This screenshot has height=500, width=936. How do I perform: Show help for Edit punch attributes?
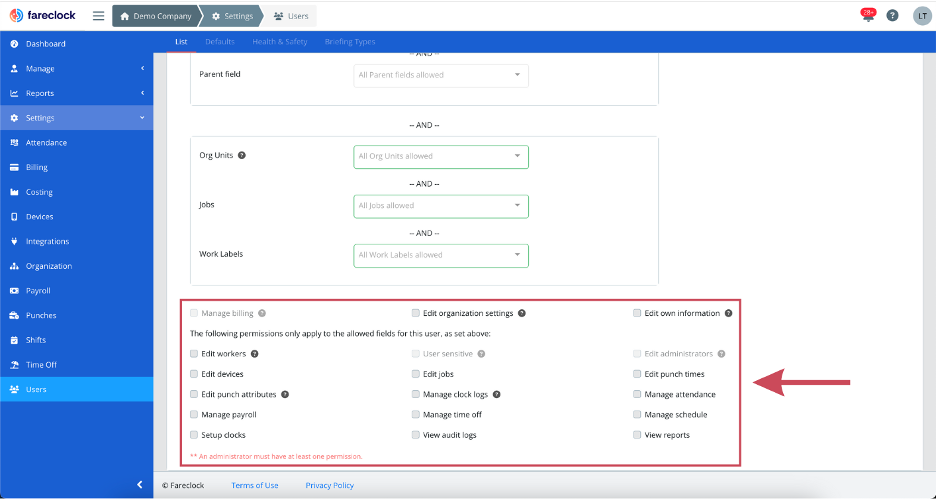pos(285,394)
